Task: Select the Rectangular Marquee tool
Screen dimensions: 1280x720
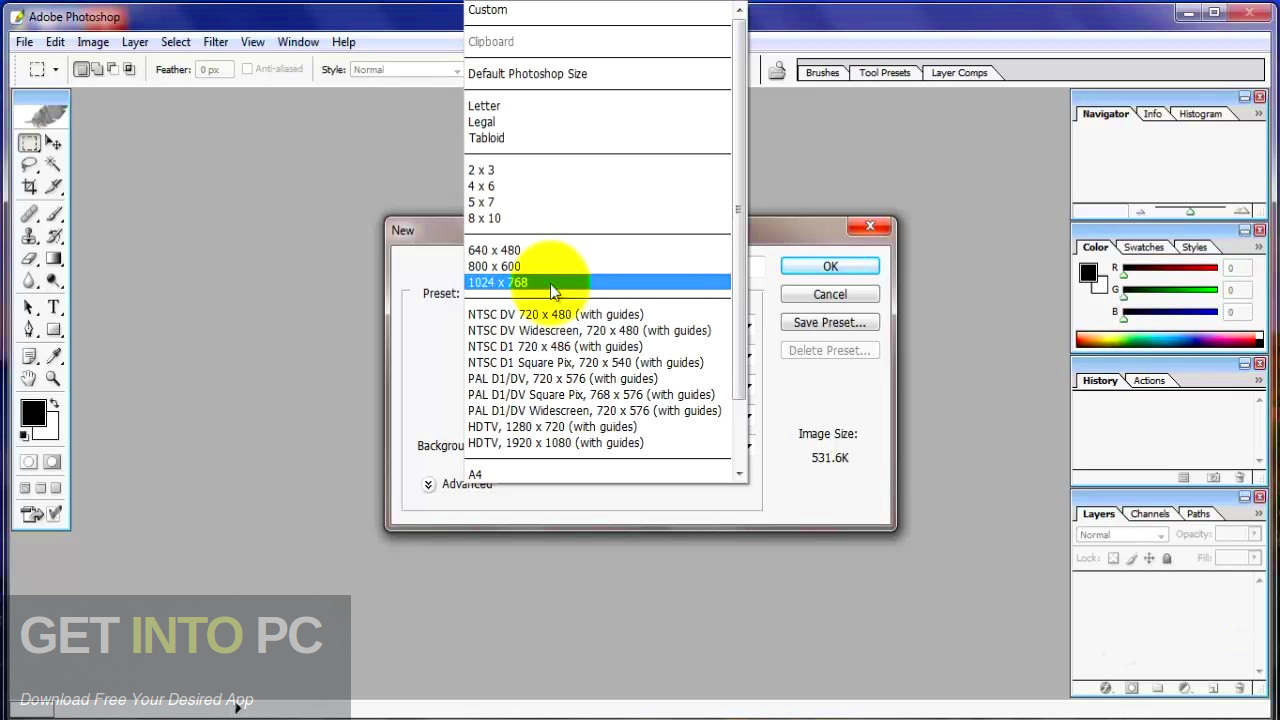Action: click(31, 143)
